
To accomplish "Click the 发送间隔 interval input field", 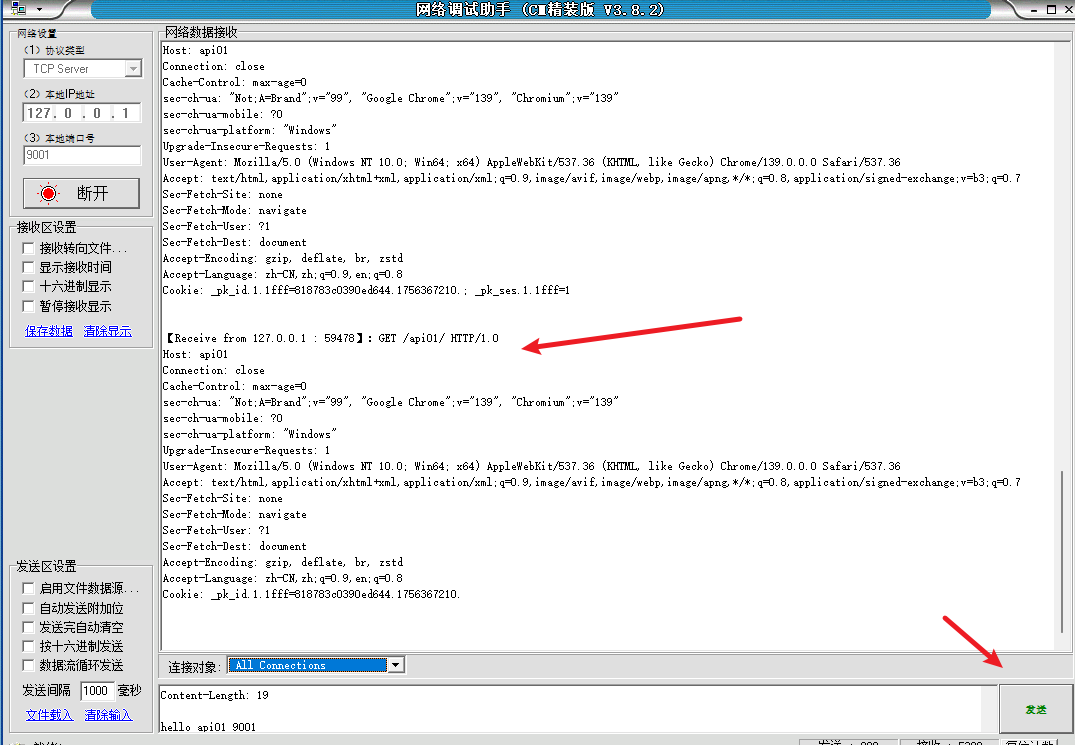I will pyautogui.click(x=96, y=691).
